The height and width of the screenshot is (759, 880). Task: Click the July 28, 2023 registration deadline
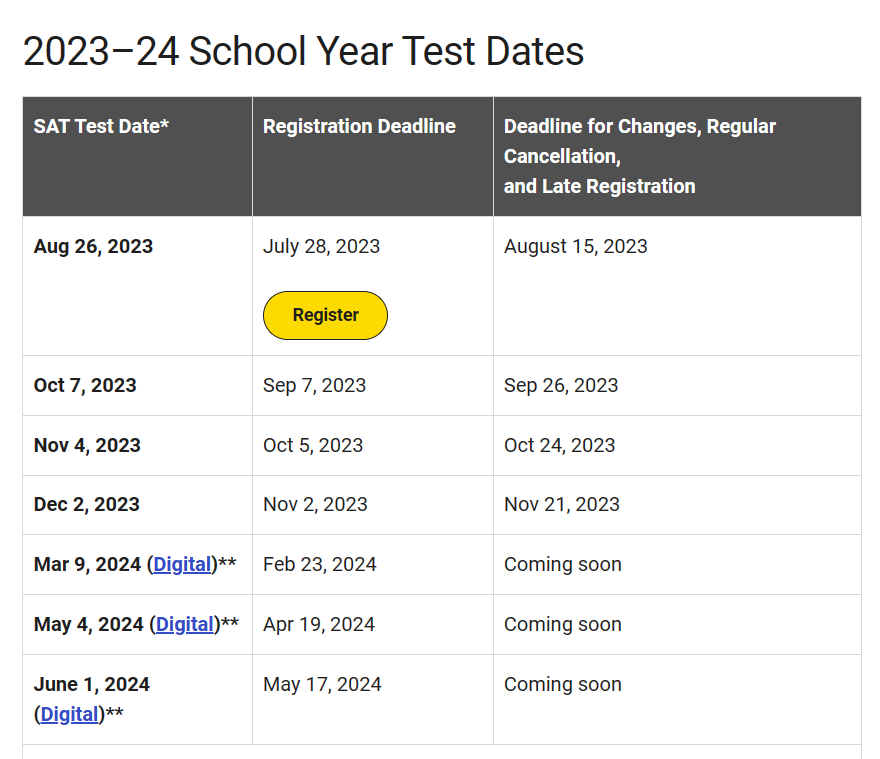[322, 246]
